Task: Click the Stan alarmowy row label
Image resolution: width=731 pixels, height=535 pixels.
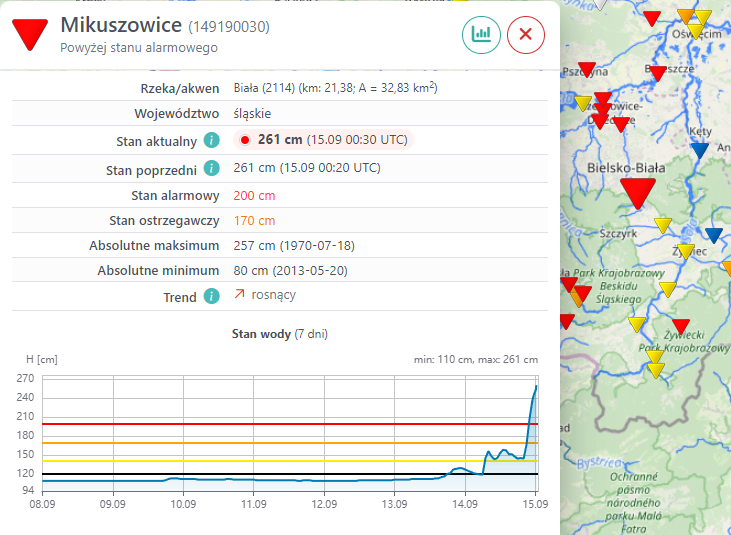Action: pos(175,196)
